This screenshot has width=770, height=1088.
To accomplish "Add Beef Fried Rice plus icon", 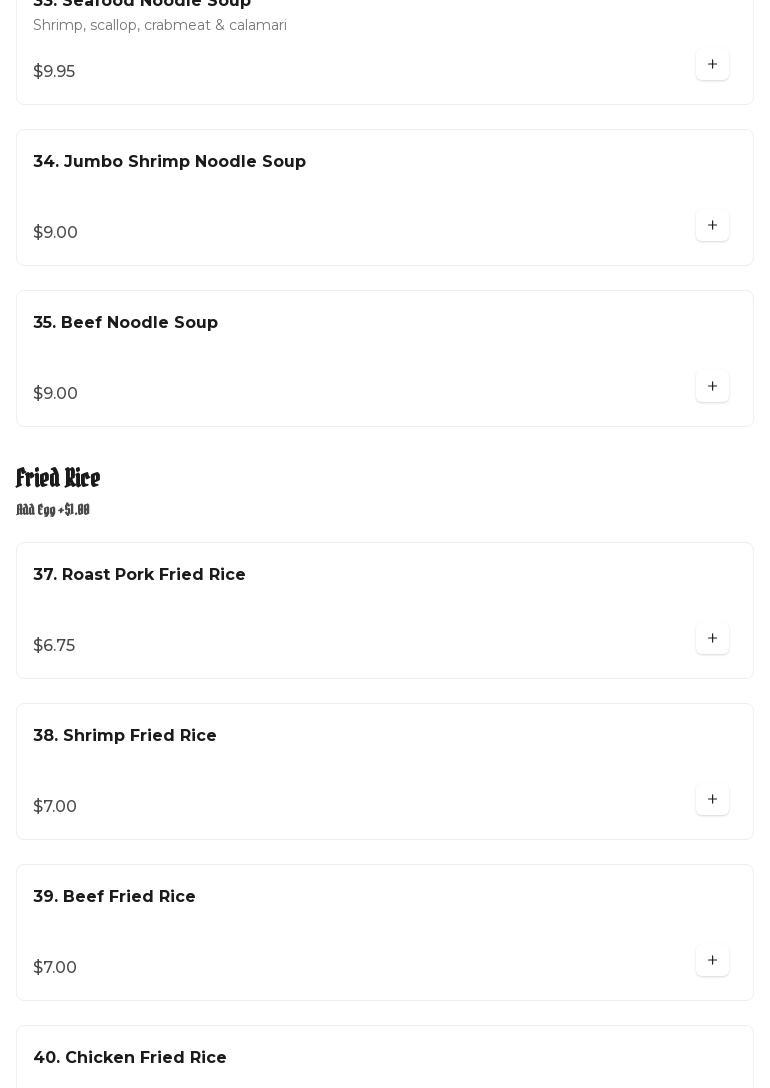I will pyautogui.click(x=712, y=961).
